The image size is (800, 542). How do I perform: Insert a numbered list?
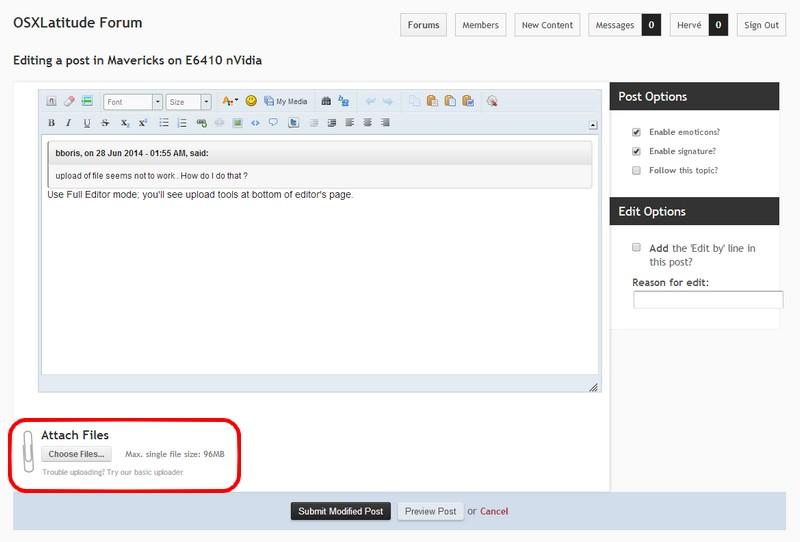tap(182, 122)
